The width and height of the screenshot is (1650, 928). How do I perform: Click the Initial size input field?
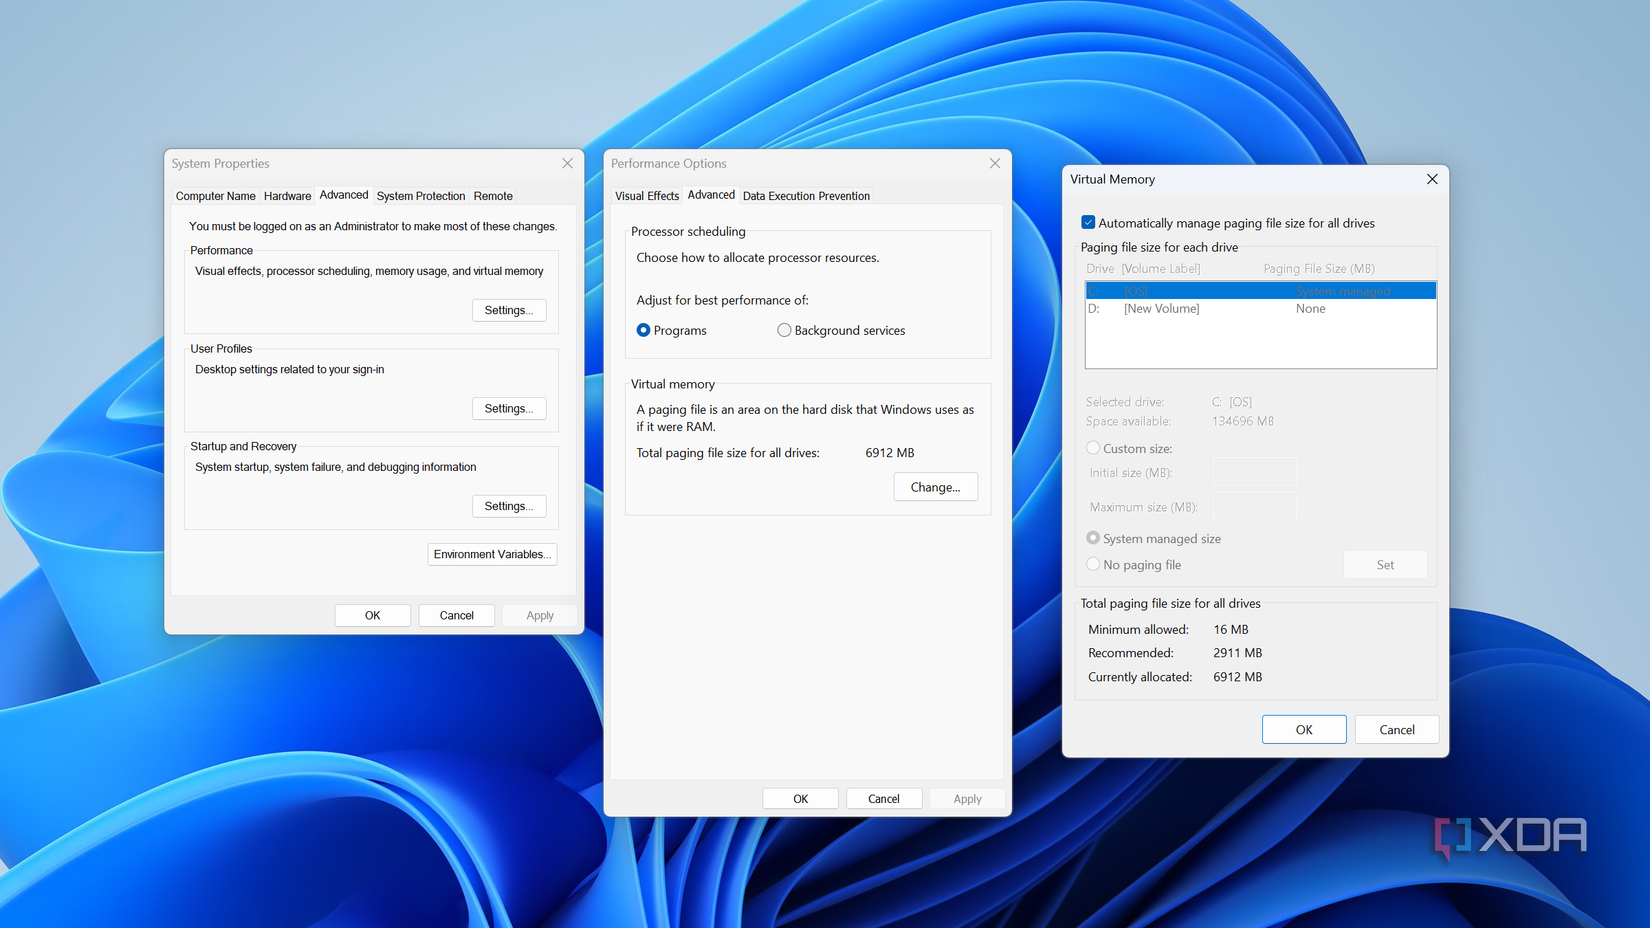pyautogui.click(x=1254, y=471)
